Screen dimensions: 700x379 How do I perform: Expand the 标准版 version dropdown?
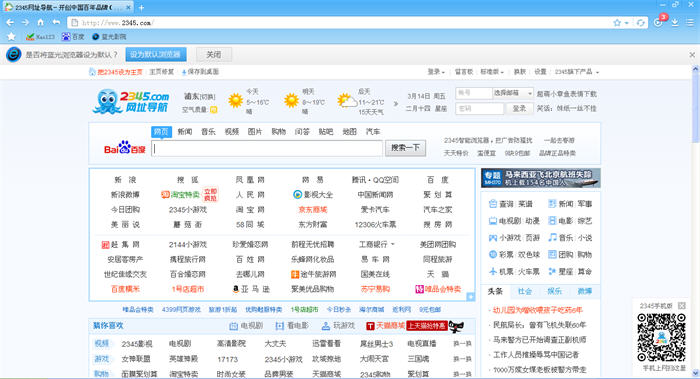(492, 72)
